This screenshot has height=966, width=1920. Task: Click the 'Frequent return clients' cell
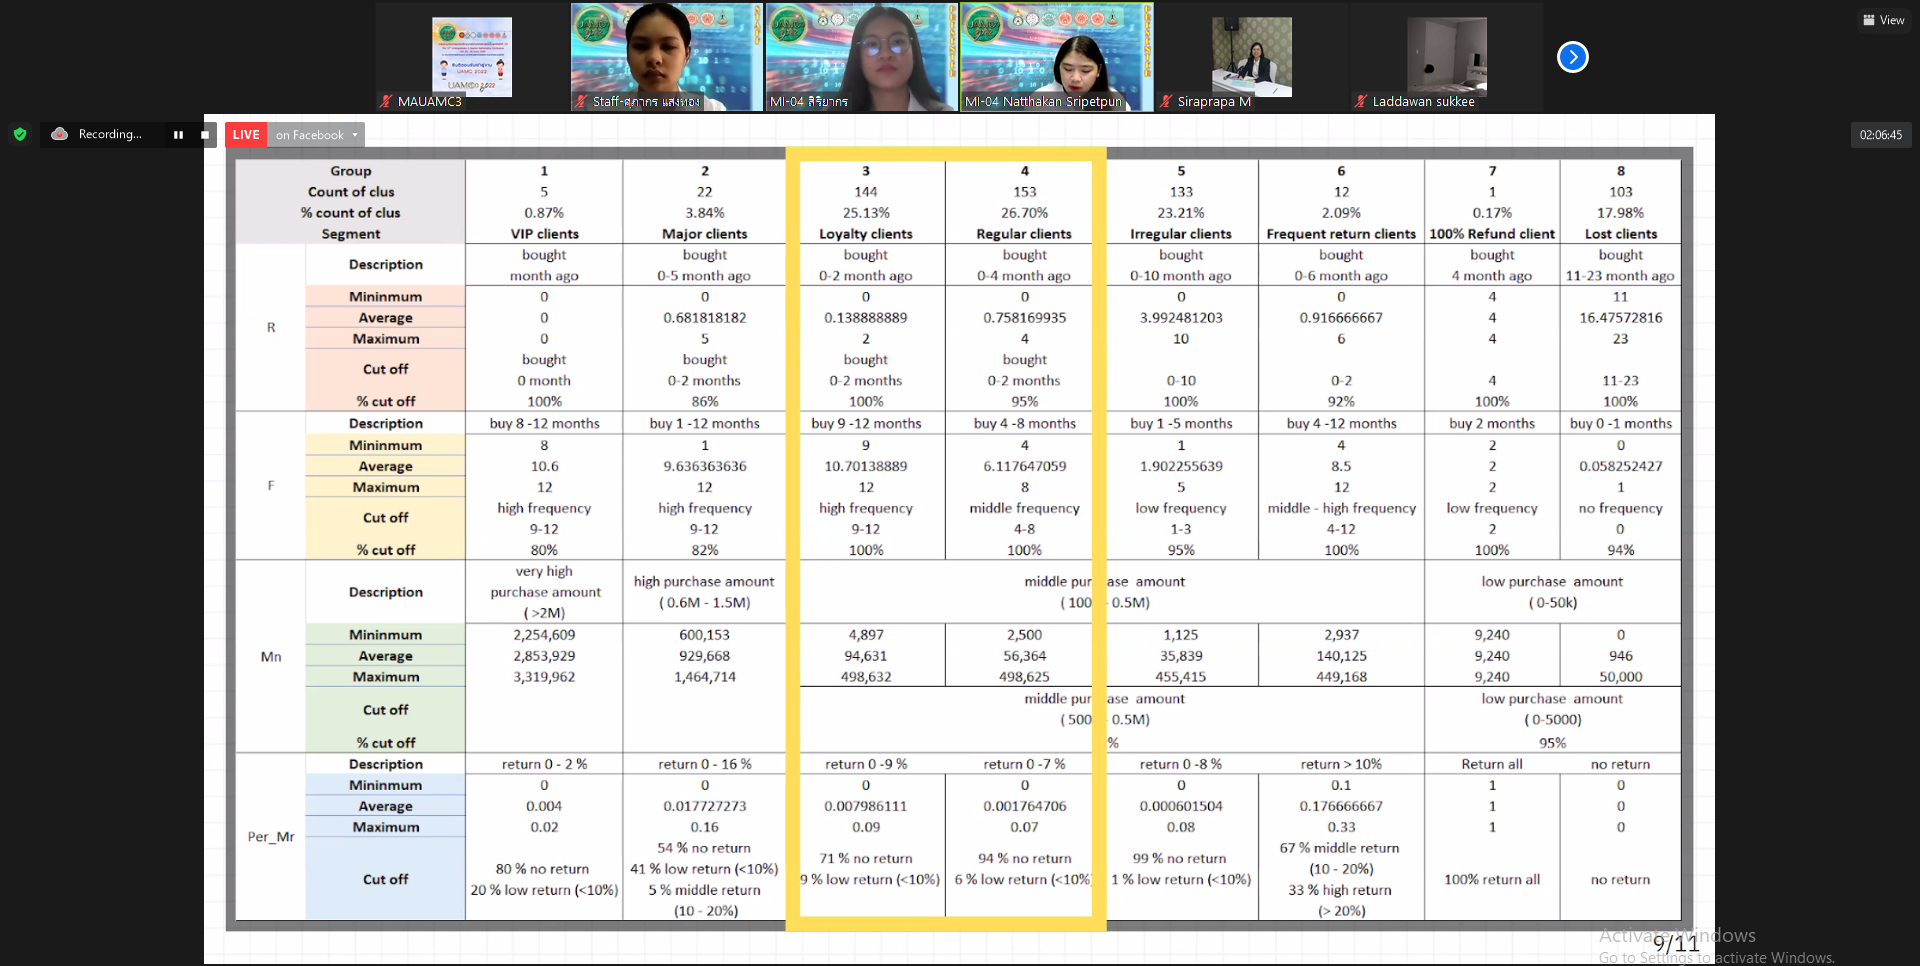pyautogui.click(x=1341, y=234)
